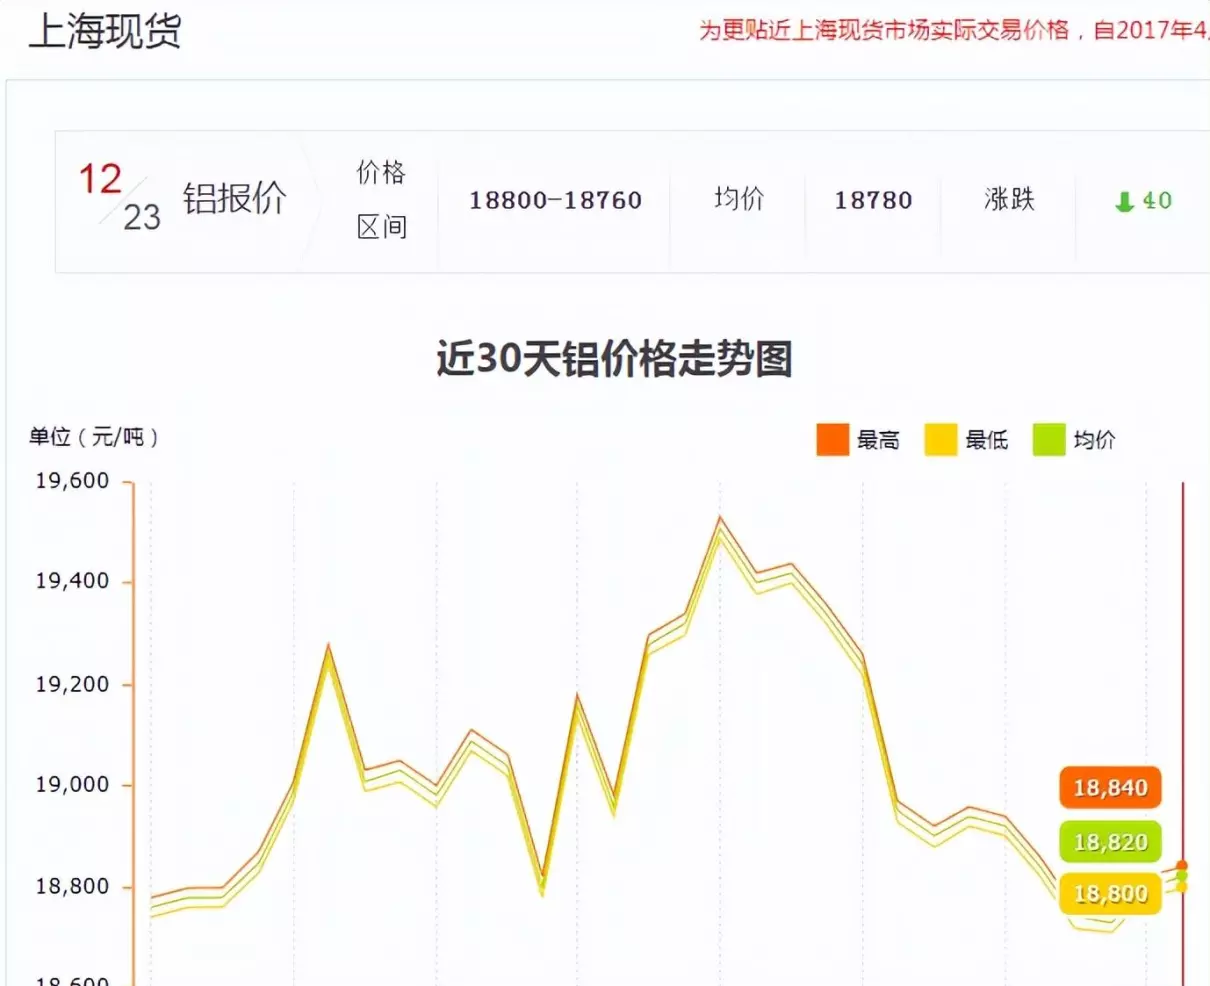Click the 铝报价 label

pos(235,198)
